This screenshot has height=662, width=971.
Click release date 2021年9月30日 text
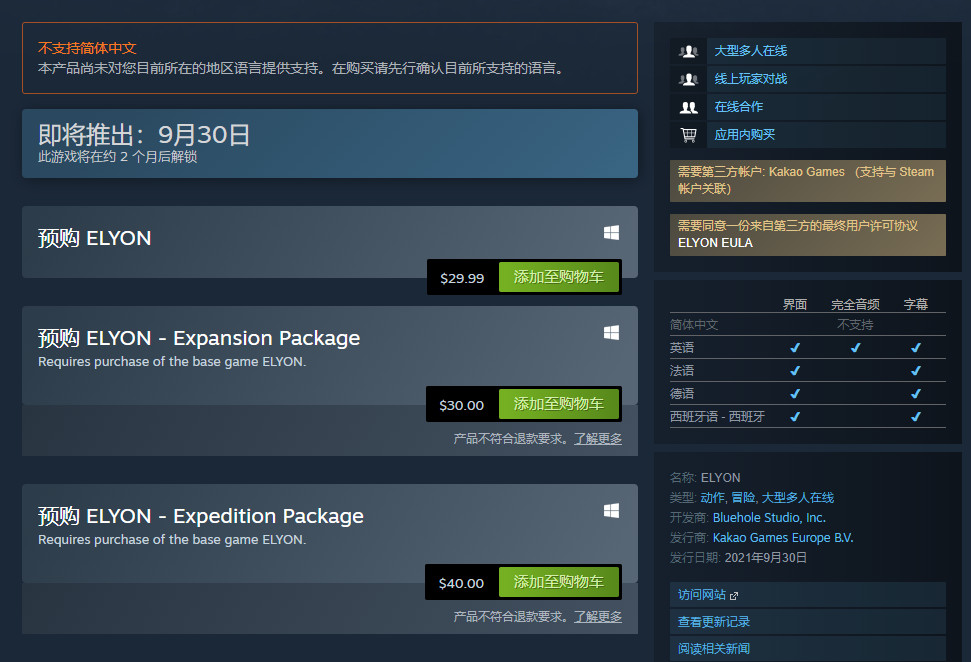click(x=766, y=558)
